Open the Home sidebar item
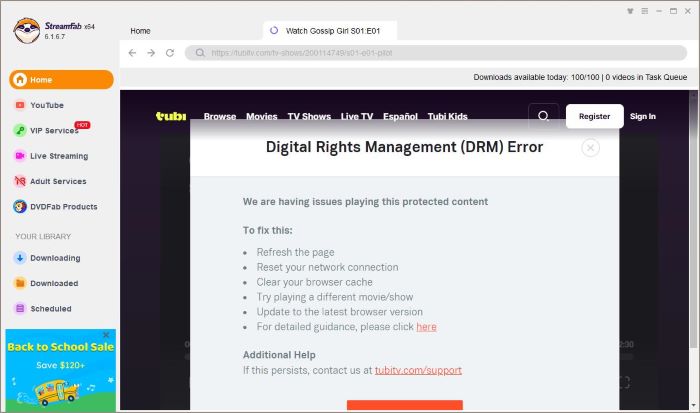 click(x=61, y=79)
